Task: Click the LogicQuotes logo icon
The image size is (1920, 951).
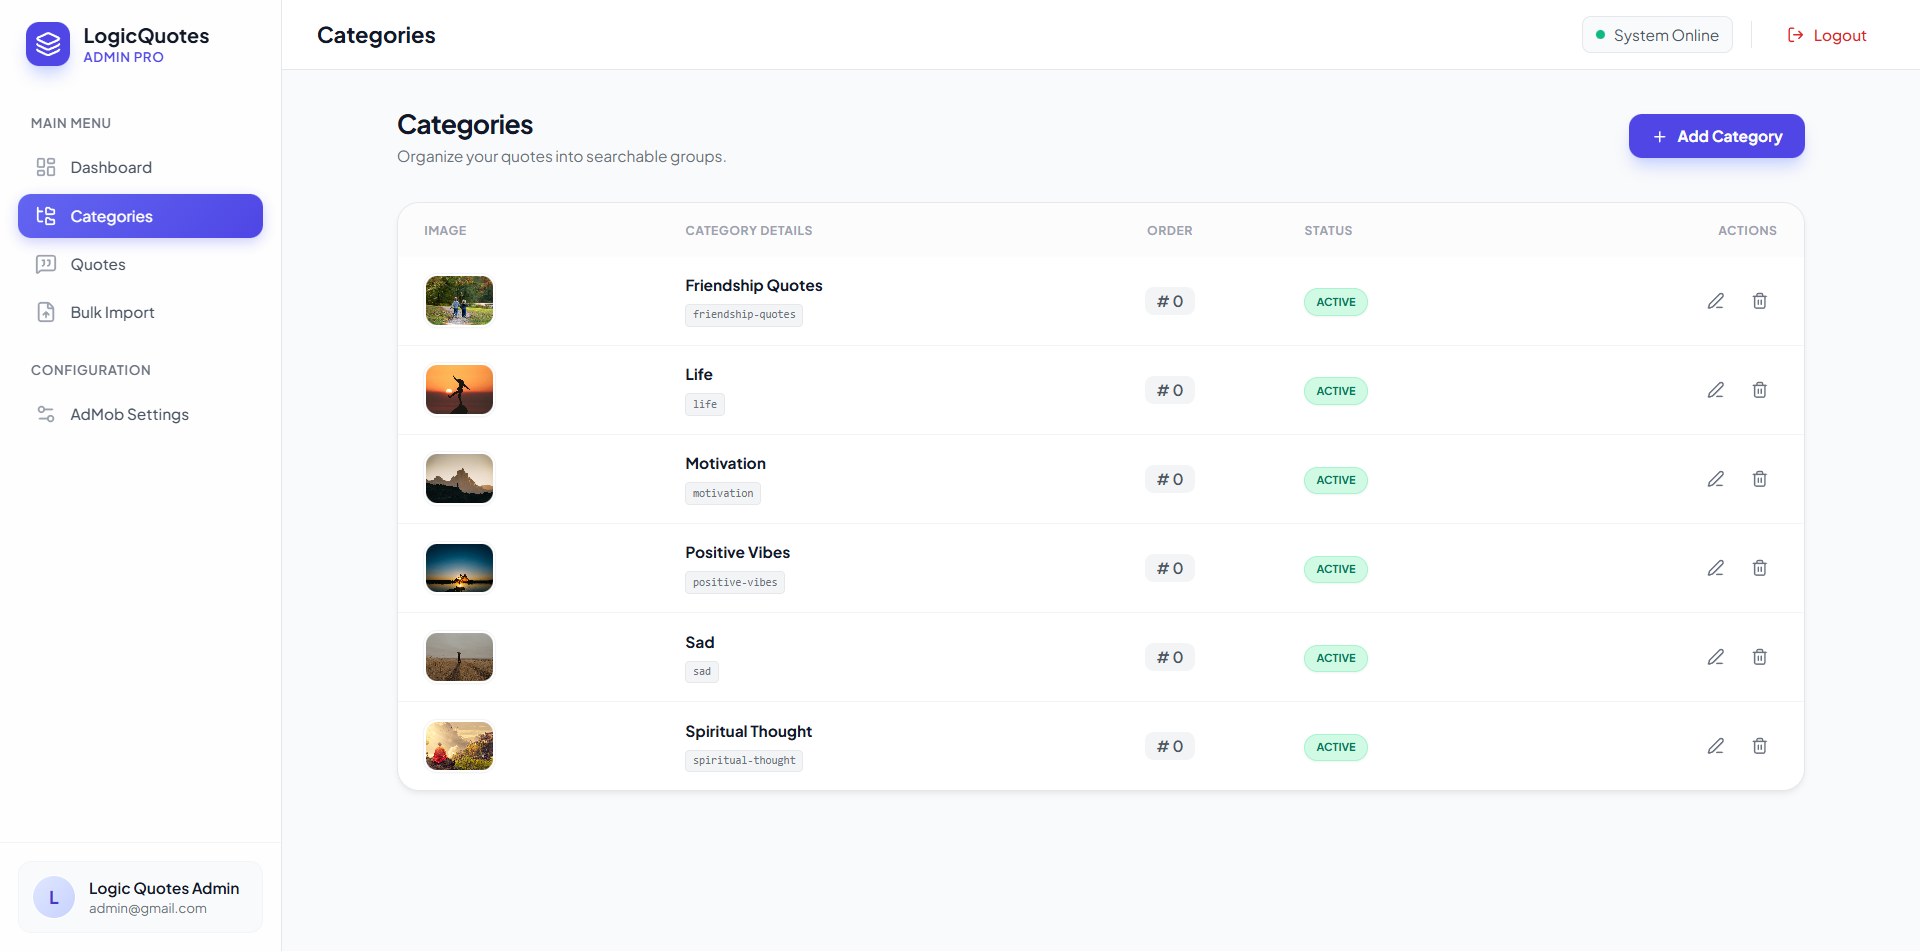Action: (x=48, y=44)
